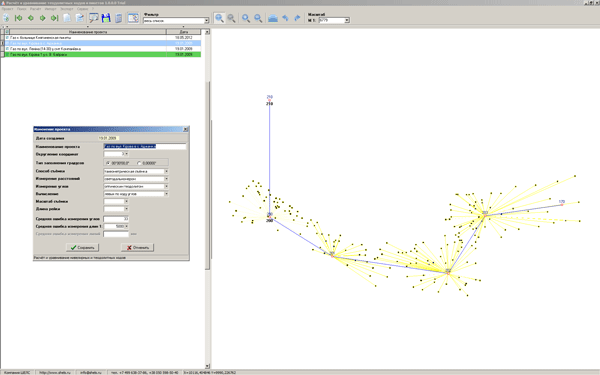Expand the Фильтр dropdown

point(206,21)
